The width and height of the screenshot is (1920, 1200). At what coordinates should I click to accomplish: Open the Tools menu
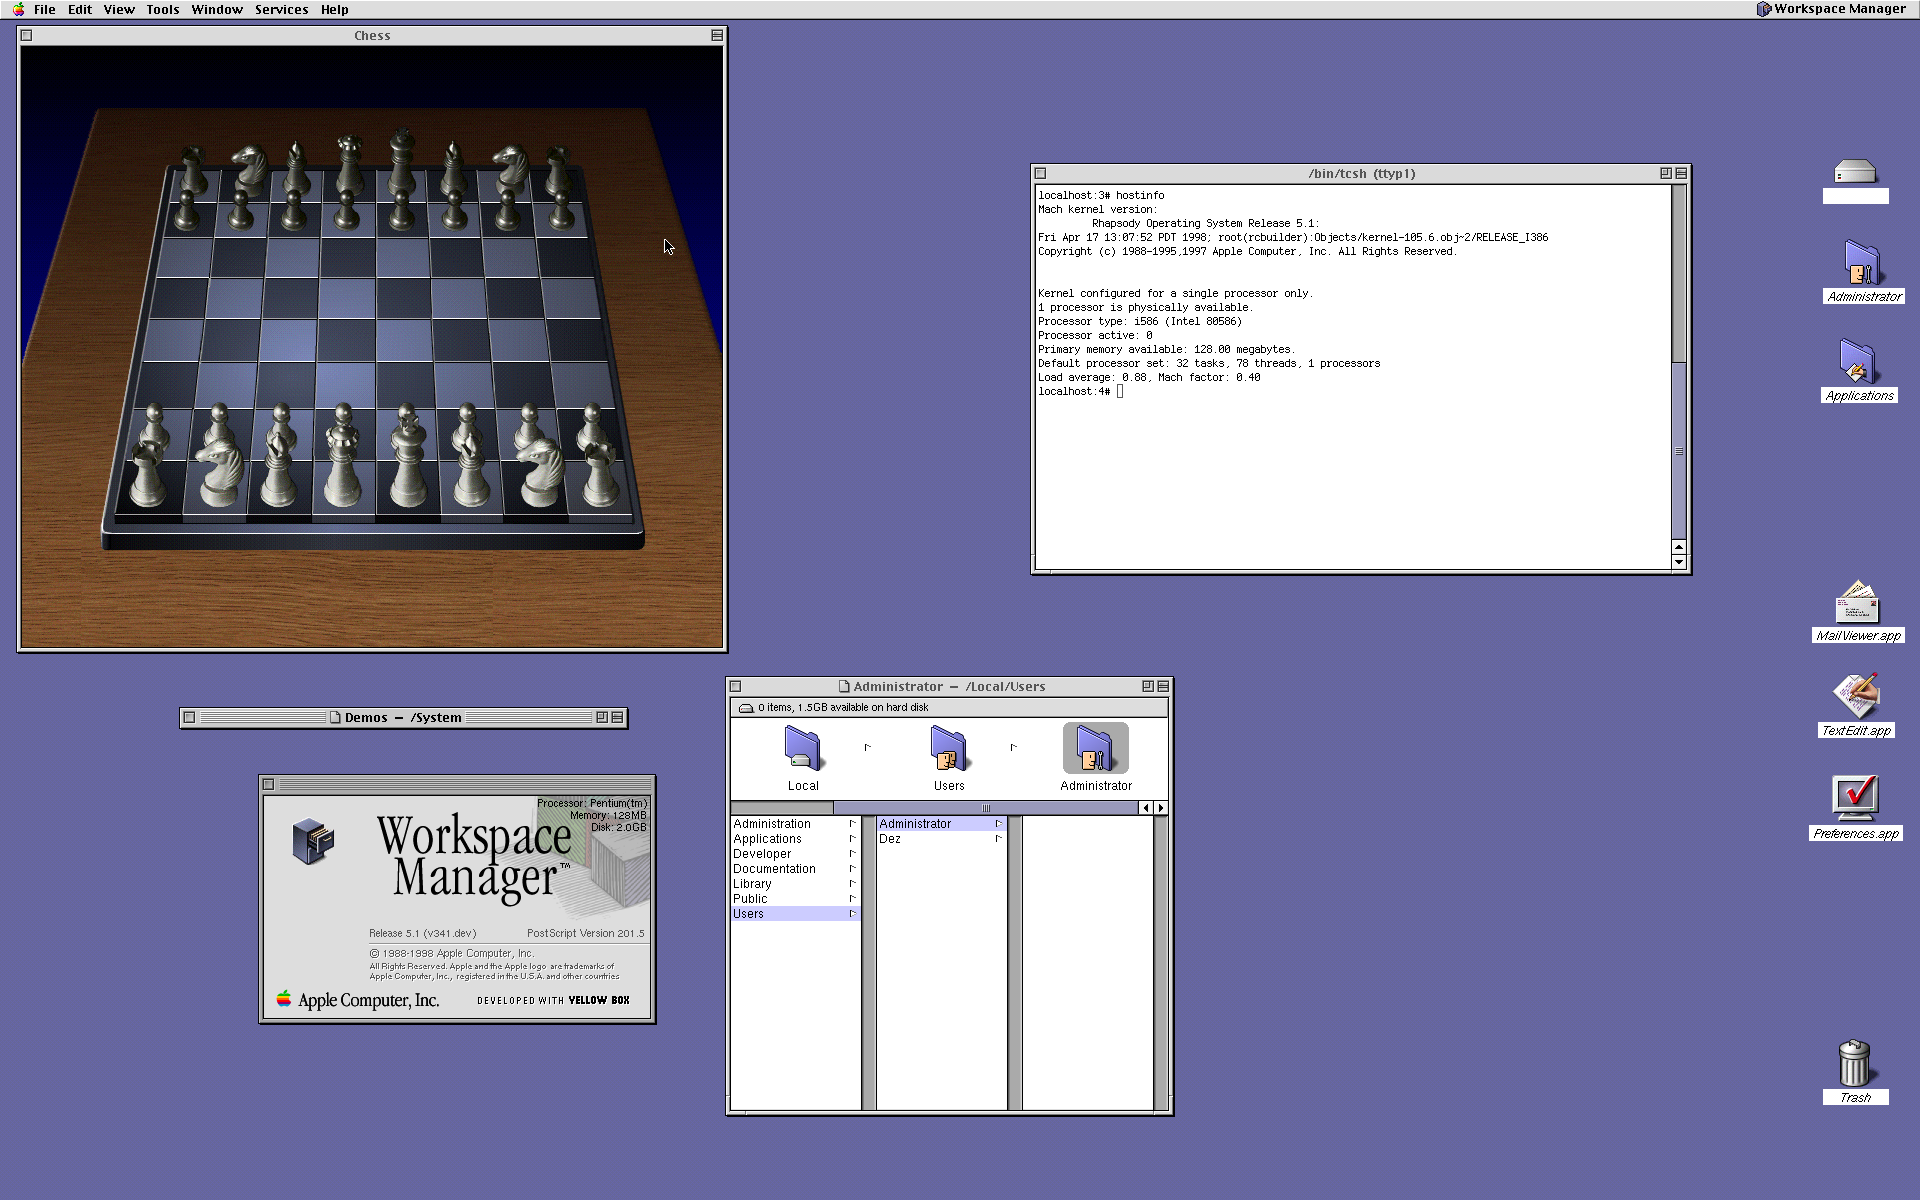162,9
